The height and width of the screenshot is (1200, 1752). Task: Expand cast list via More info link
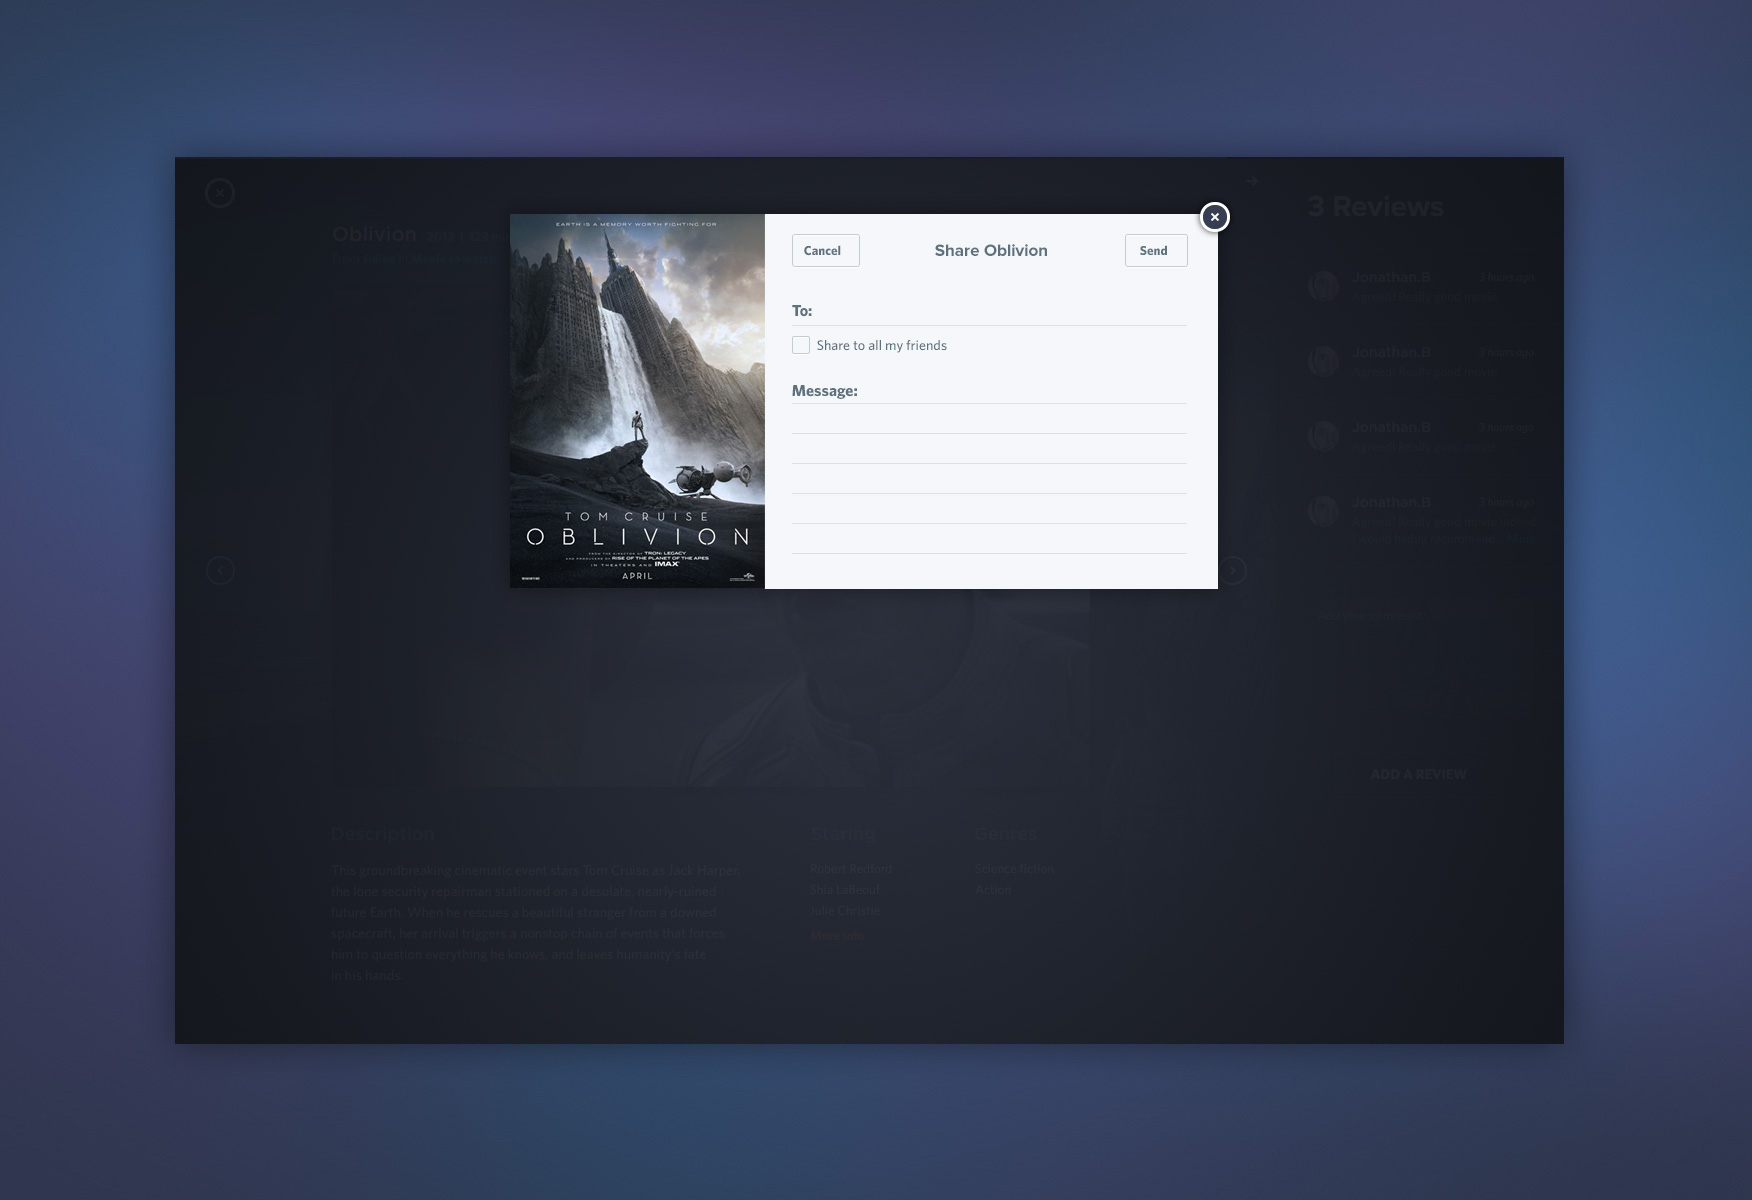tap(836, 936)
